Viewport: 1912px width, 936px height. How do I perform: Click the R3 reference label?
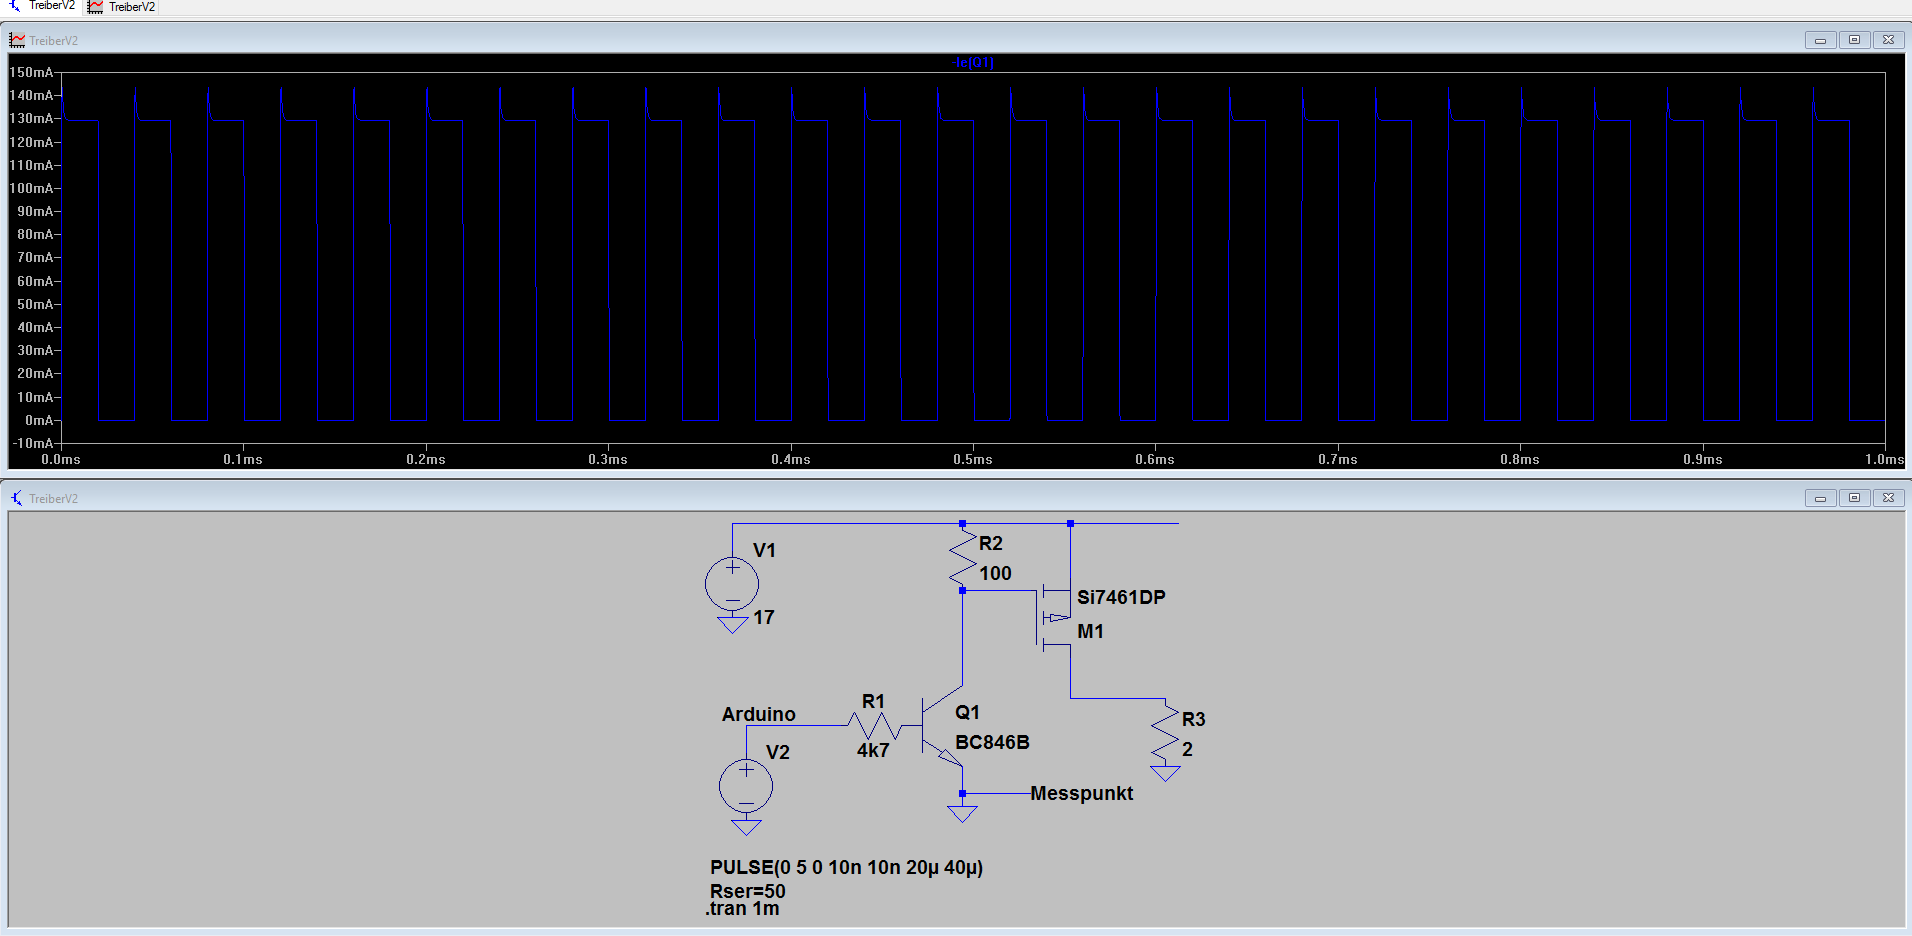click(1193, 719)
